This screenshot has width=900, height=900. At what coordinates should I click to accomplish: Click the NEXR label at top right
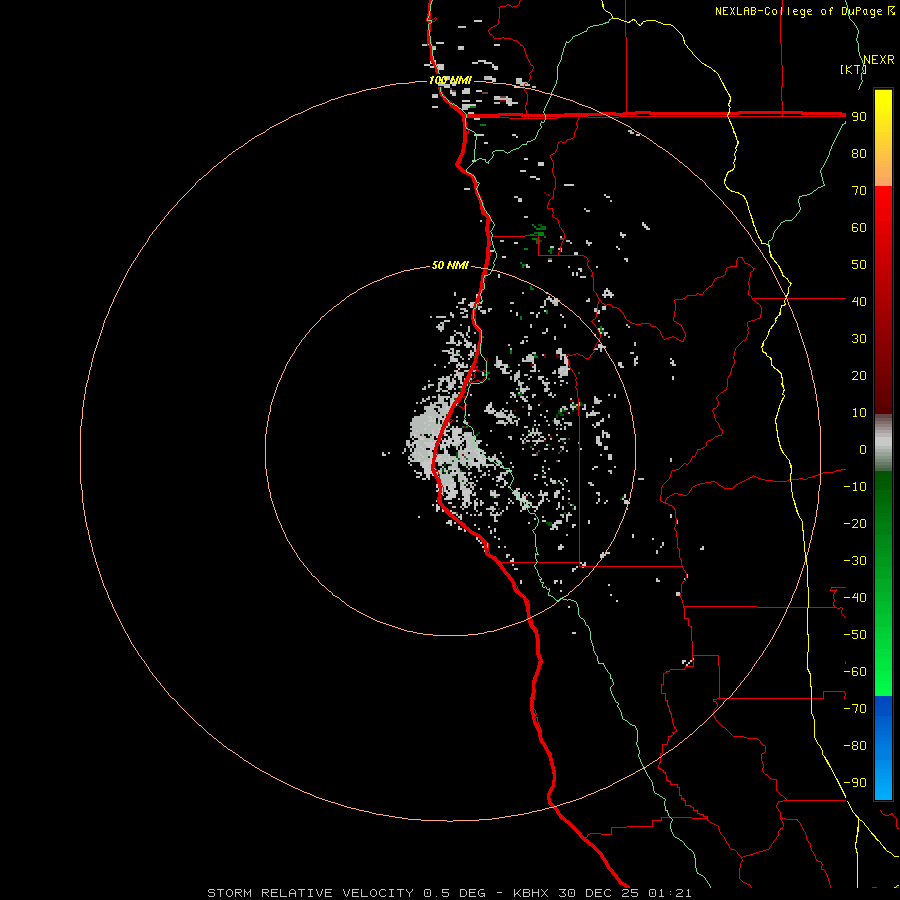click(879, 60)
